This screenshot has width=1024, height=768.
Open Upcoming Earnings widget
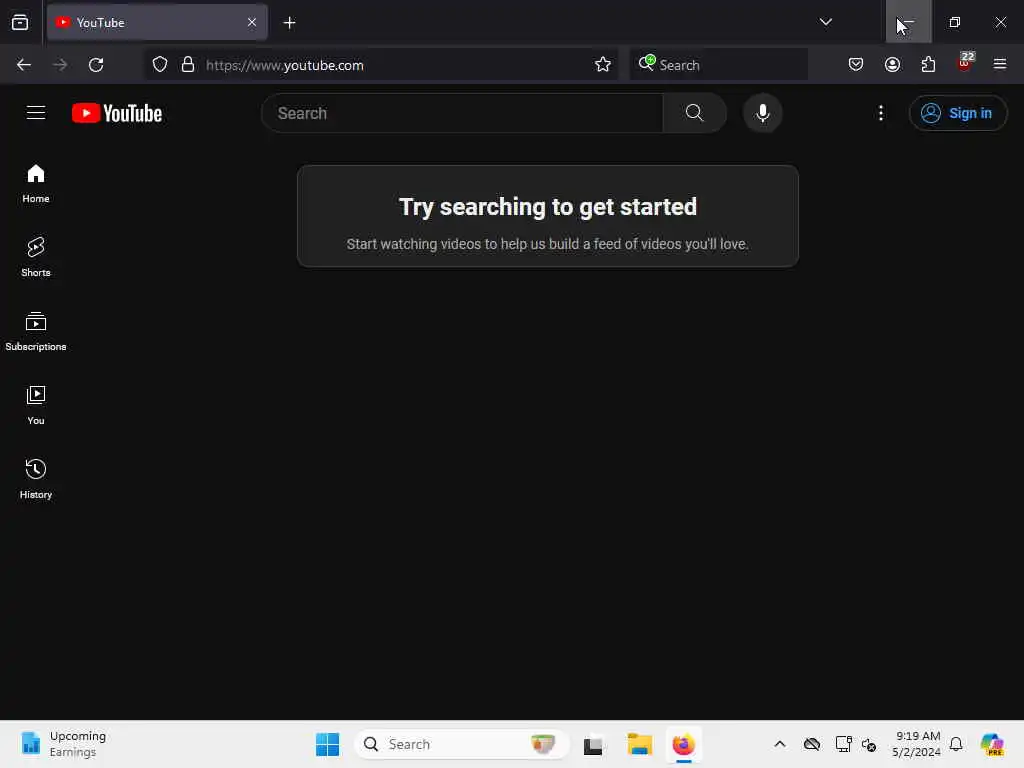click(63, 744)
